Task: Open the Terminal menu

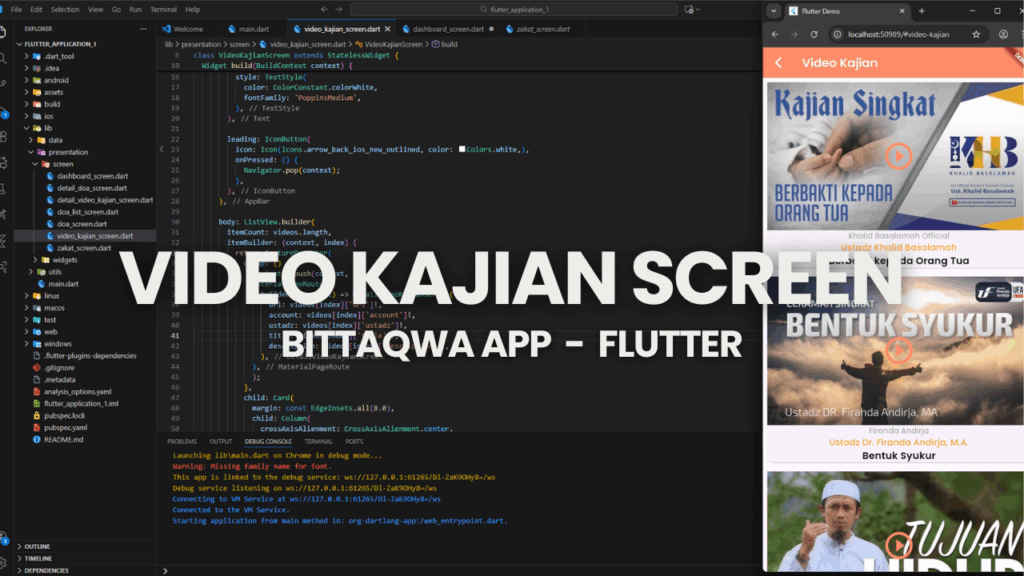Action: point(164,7)
